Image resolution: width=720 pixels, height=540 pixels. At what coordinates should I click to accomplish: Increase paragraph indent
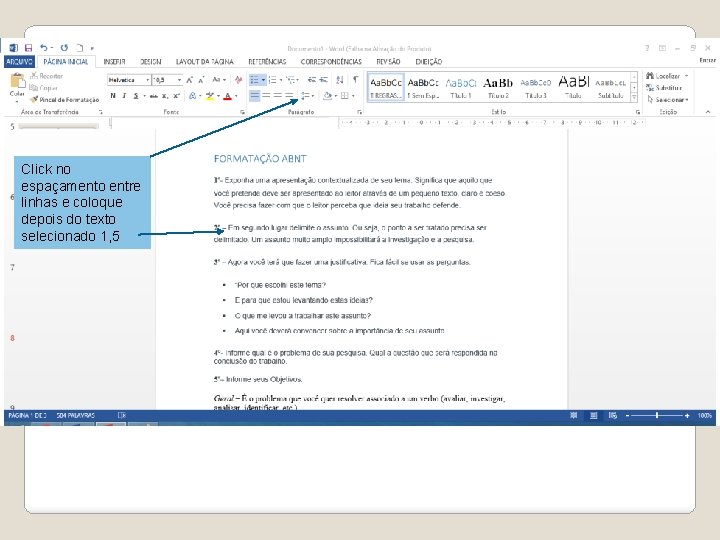pyautogui.click(x=324, y=80)
